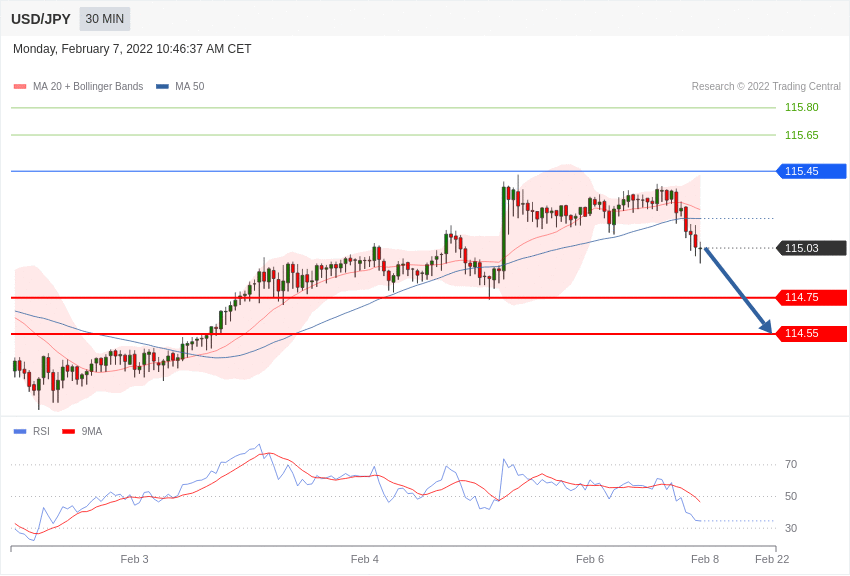Select the MA 50 legend label
The image size is (850, 576).
[190, 87]
